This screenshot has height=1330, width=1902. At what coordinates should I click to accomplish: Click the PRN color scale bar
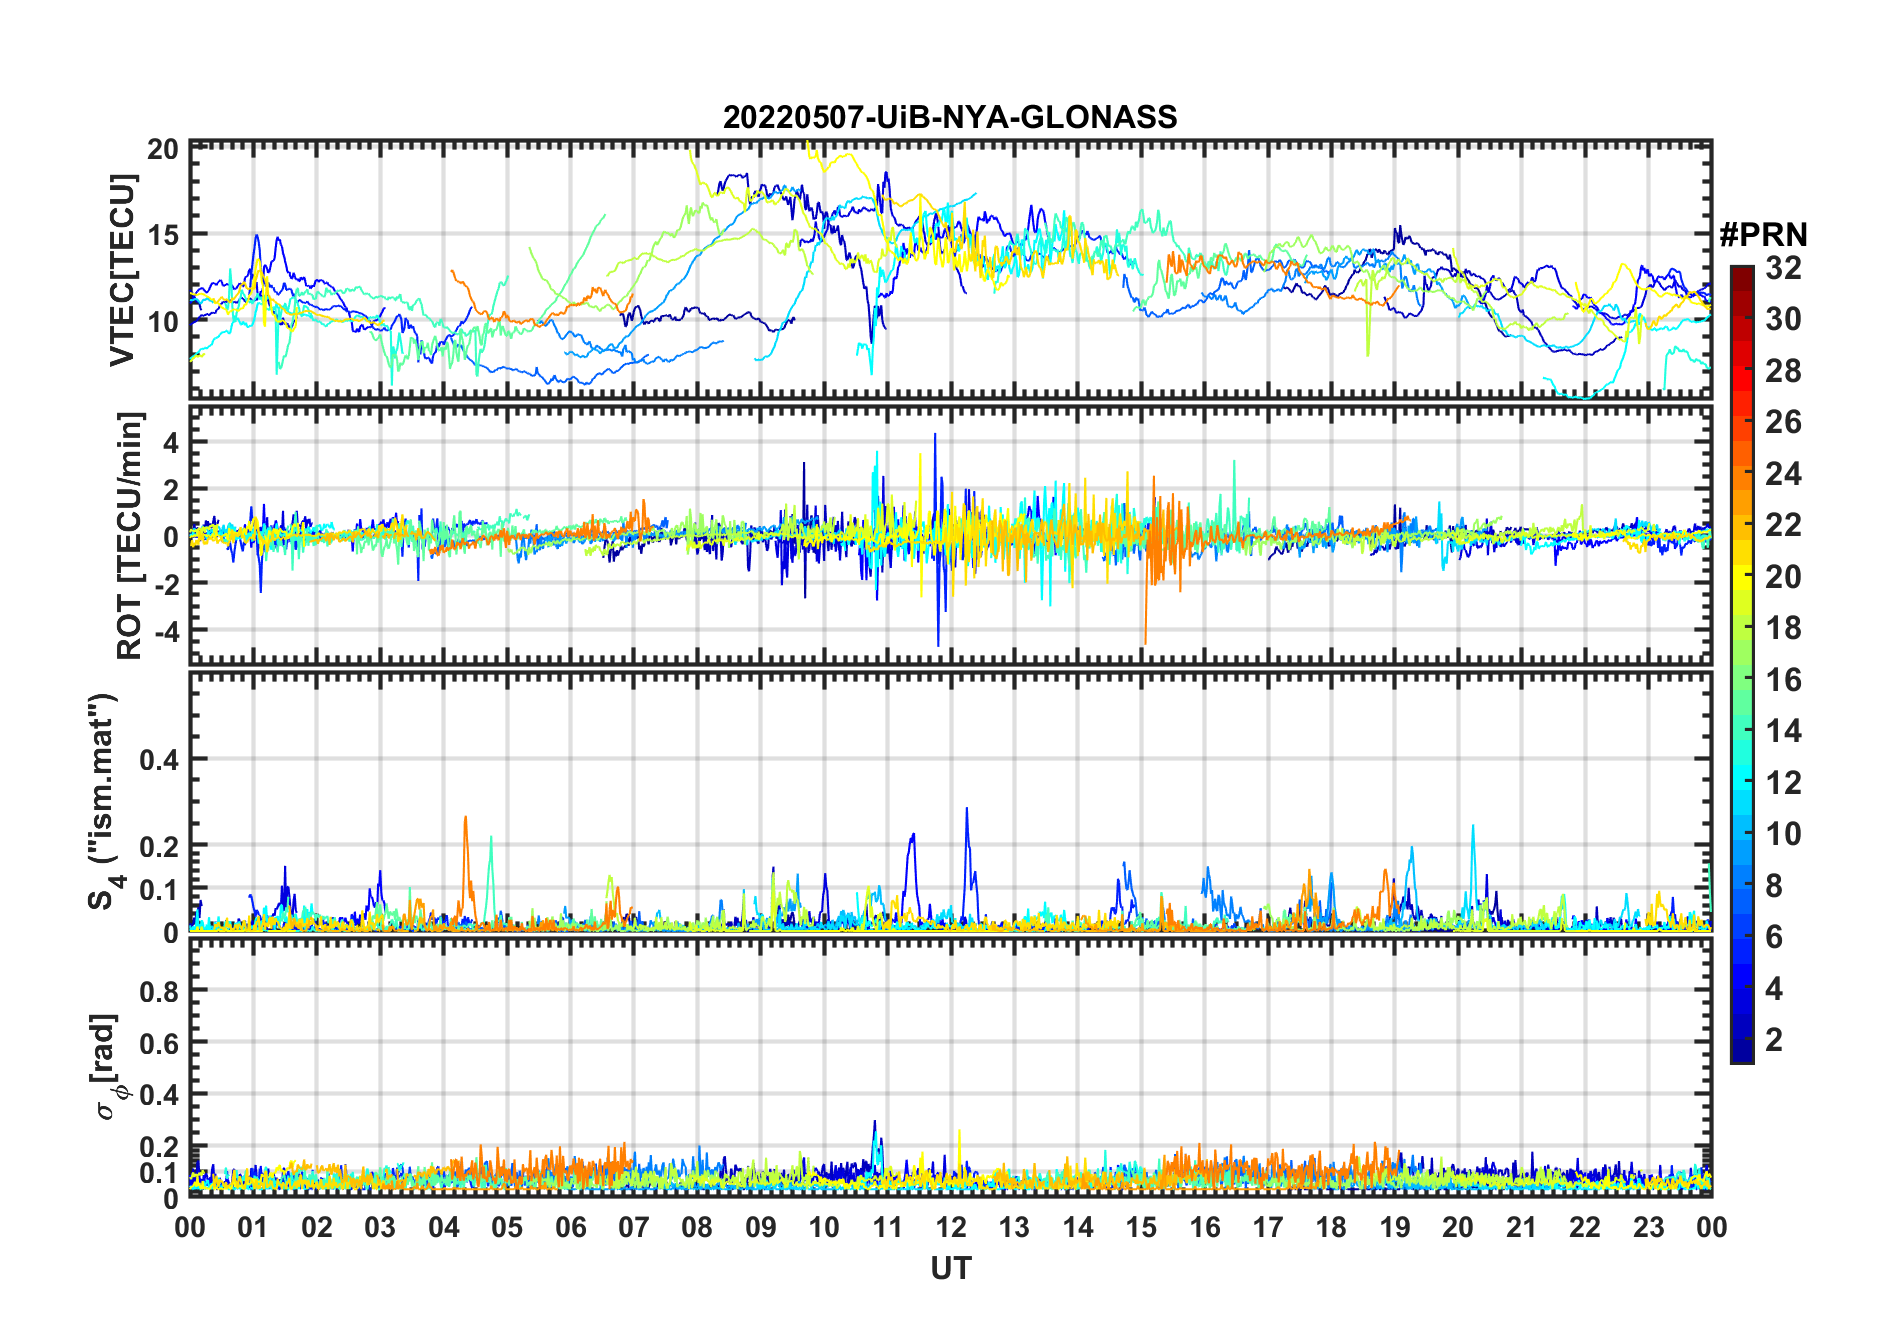point(1742,664)
